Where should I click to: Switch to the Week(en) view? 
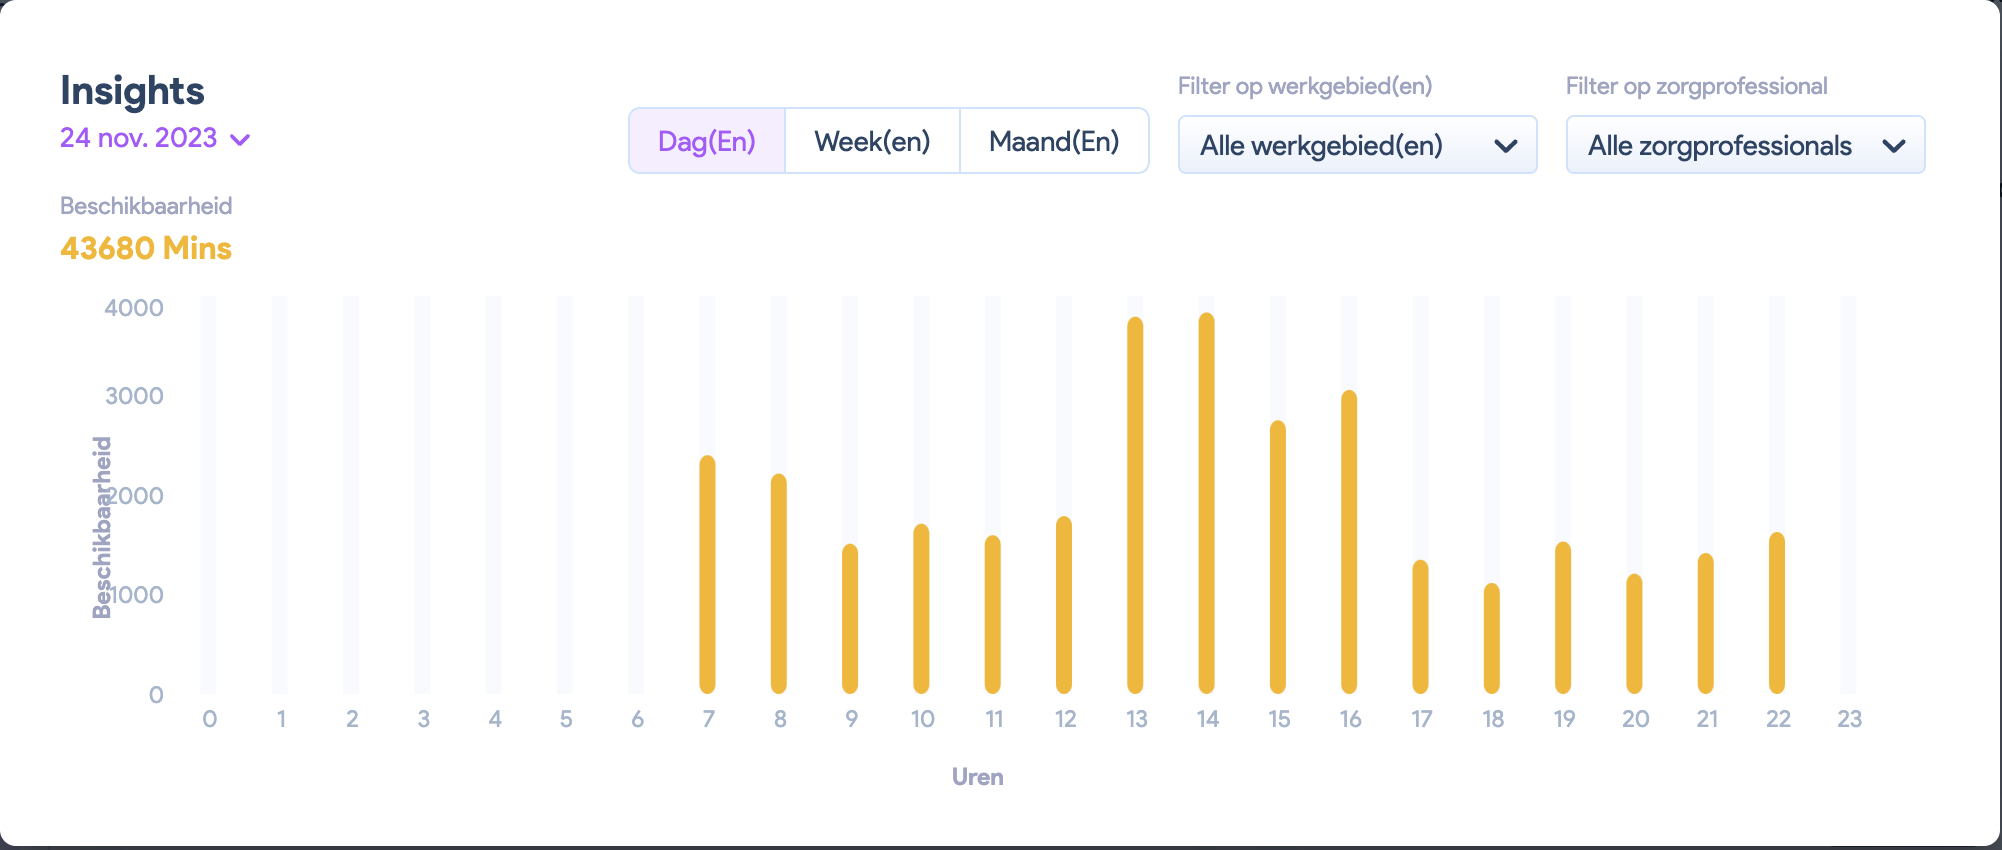[x=872, y=142]
